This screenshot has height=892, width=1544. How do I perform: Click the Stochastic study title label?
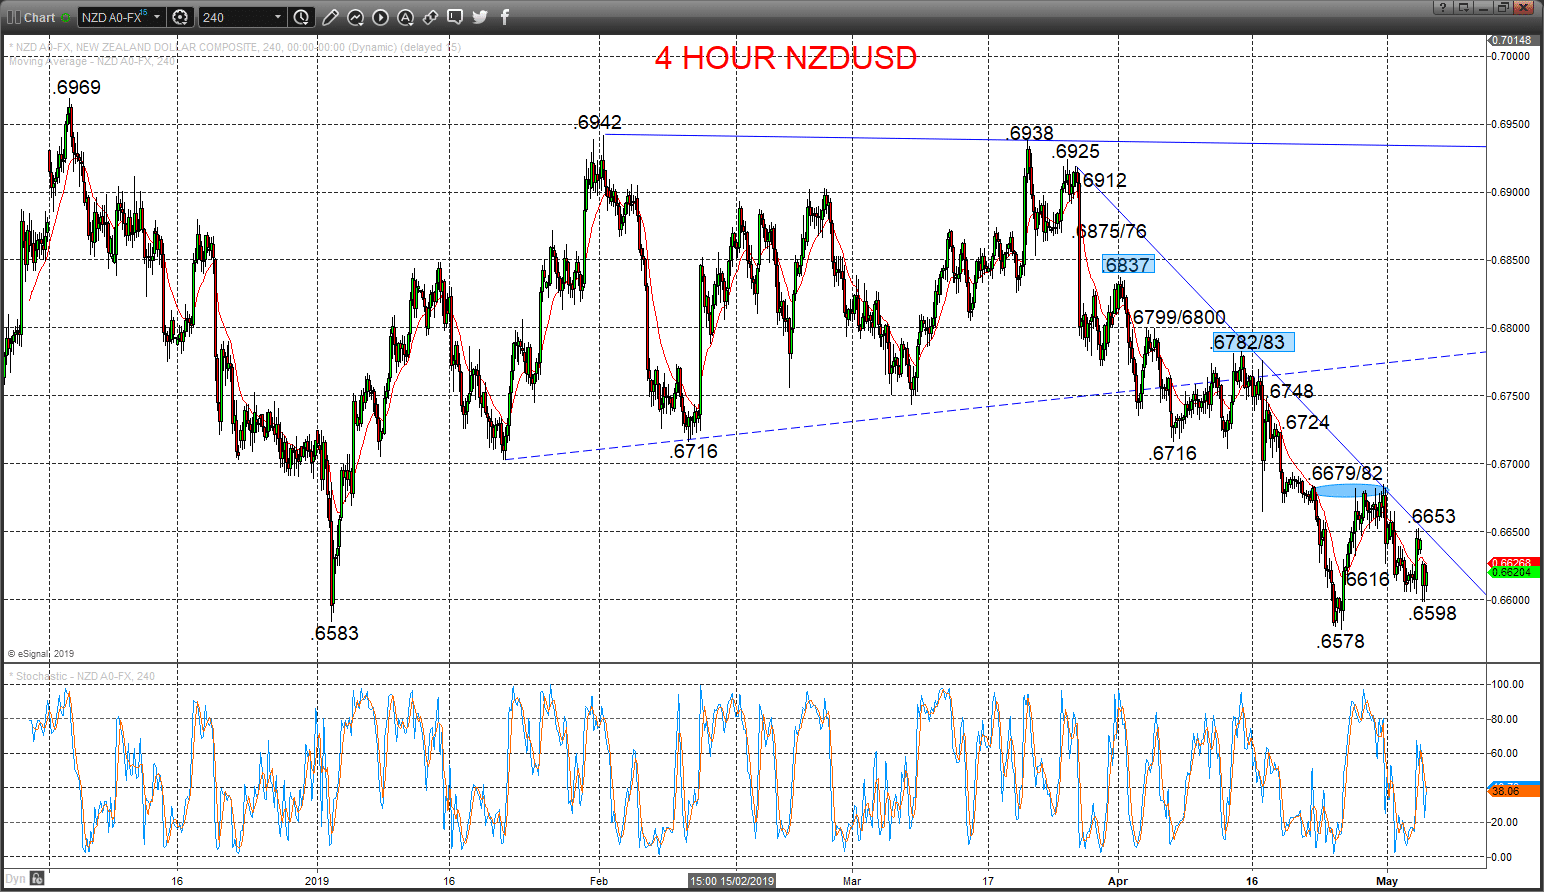pyautogui.click(x=82, y=676)
